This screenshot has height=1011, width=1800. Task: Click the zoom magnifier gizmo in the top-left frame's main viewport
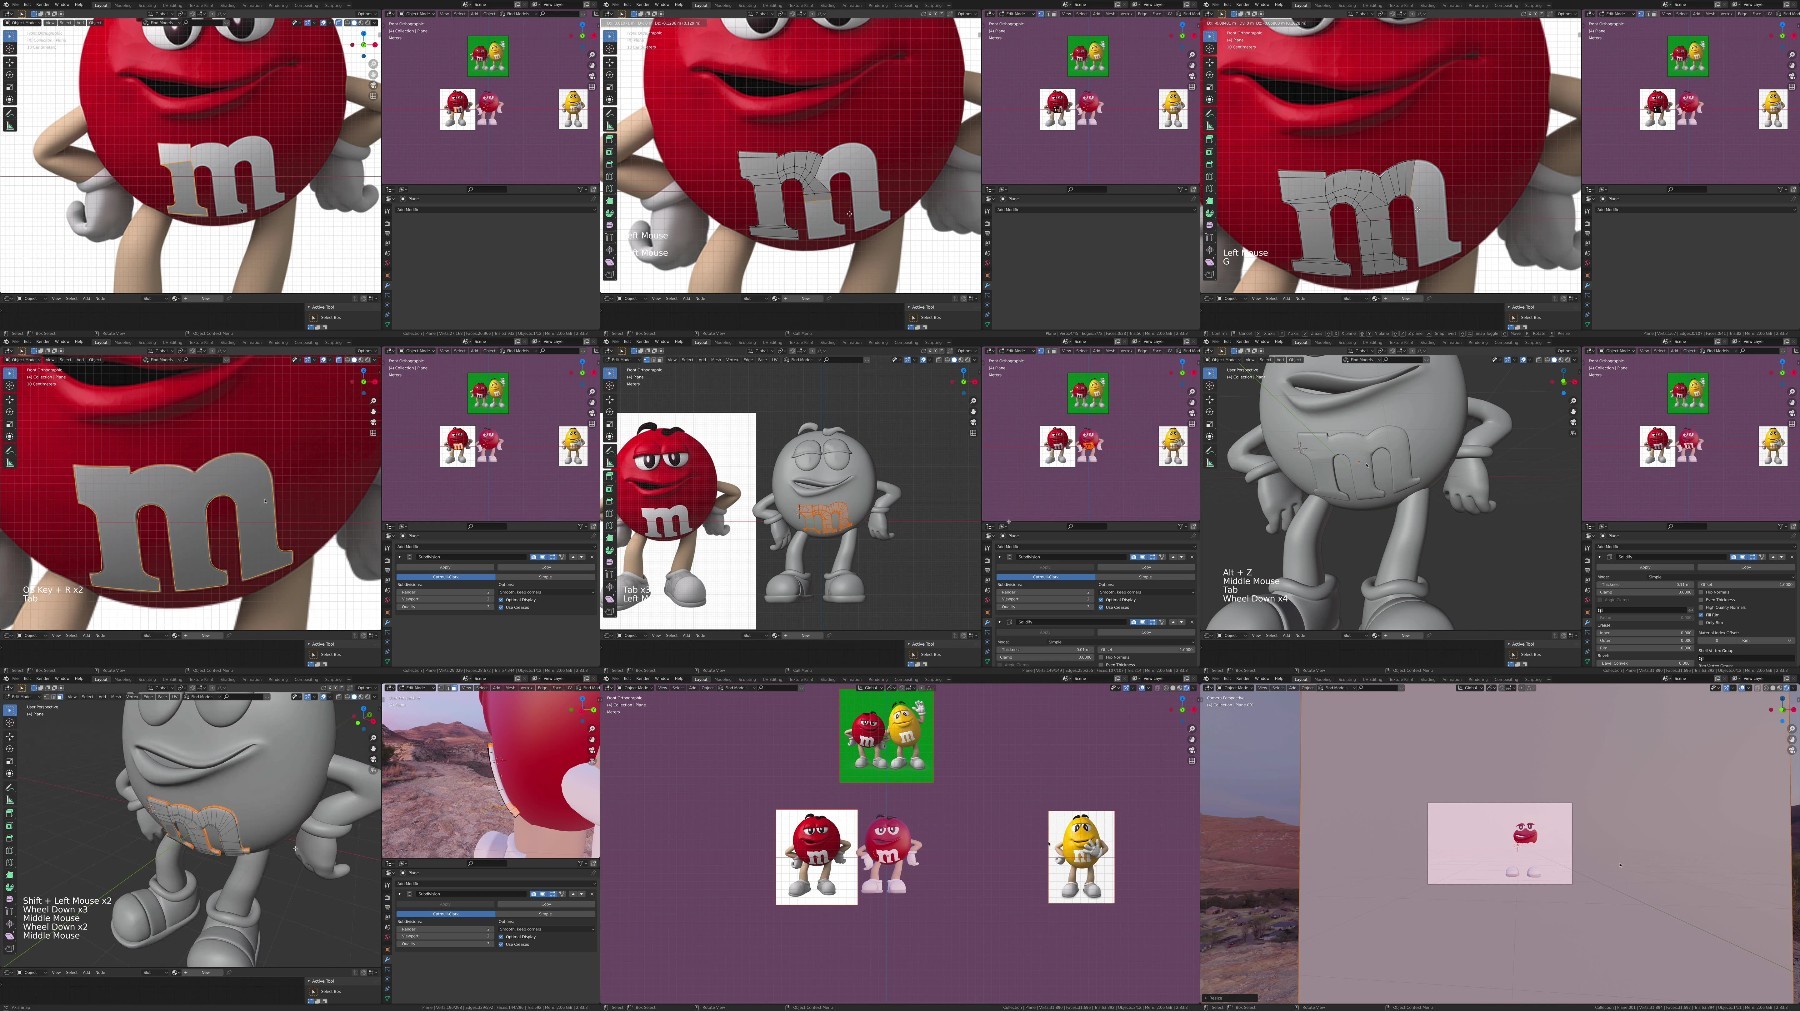click(373, 63)
